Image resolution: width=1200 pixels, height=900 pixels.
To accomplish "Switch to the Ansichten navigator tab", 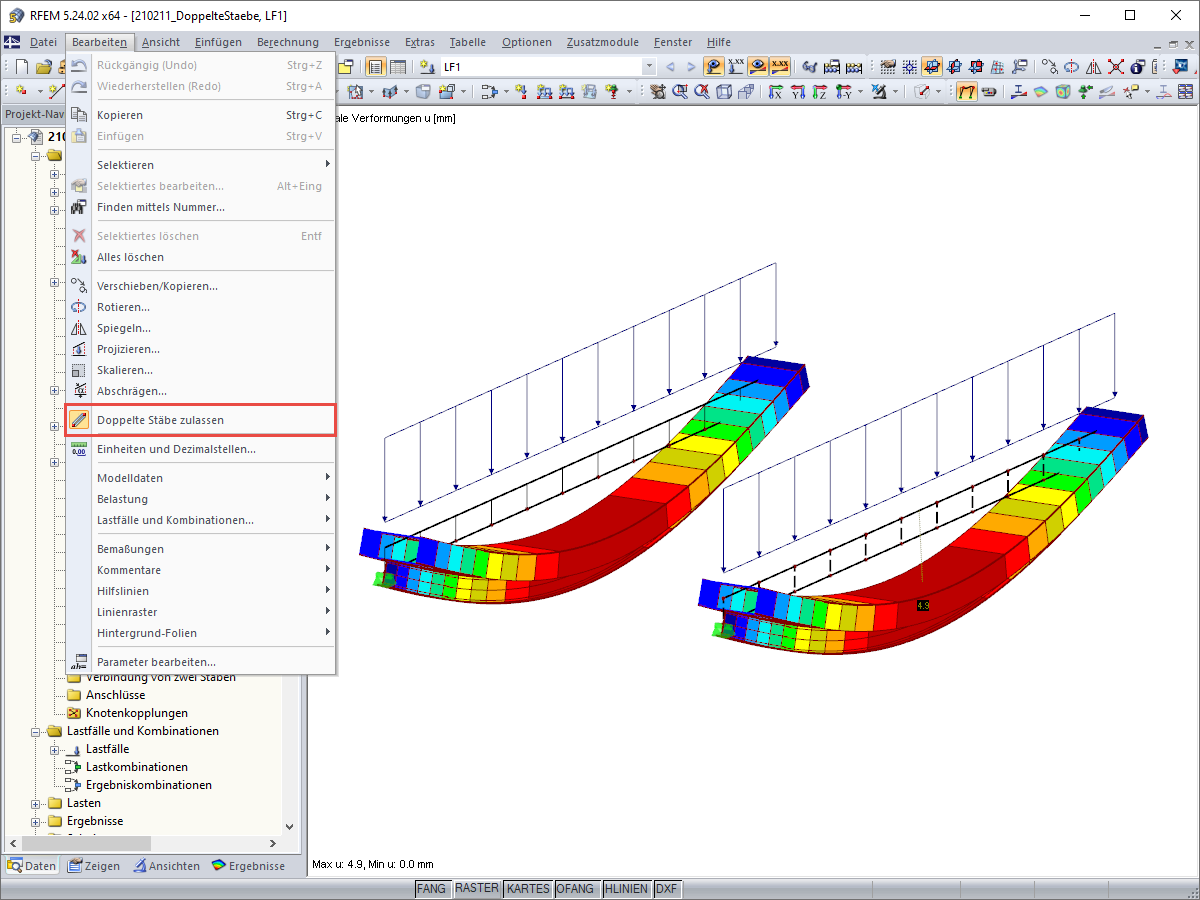I will (167, 866).
